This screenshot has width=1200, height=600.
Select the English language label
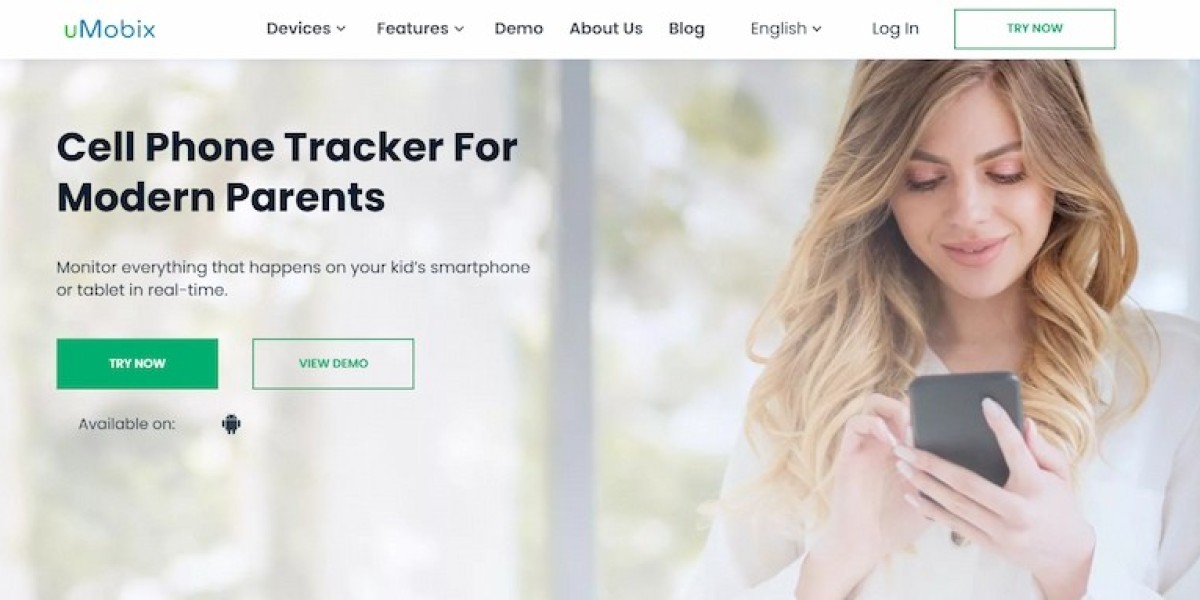(x=778, y=29)
